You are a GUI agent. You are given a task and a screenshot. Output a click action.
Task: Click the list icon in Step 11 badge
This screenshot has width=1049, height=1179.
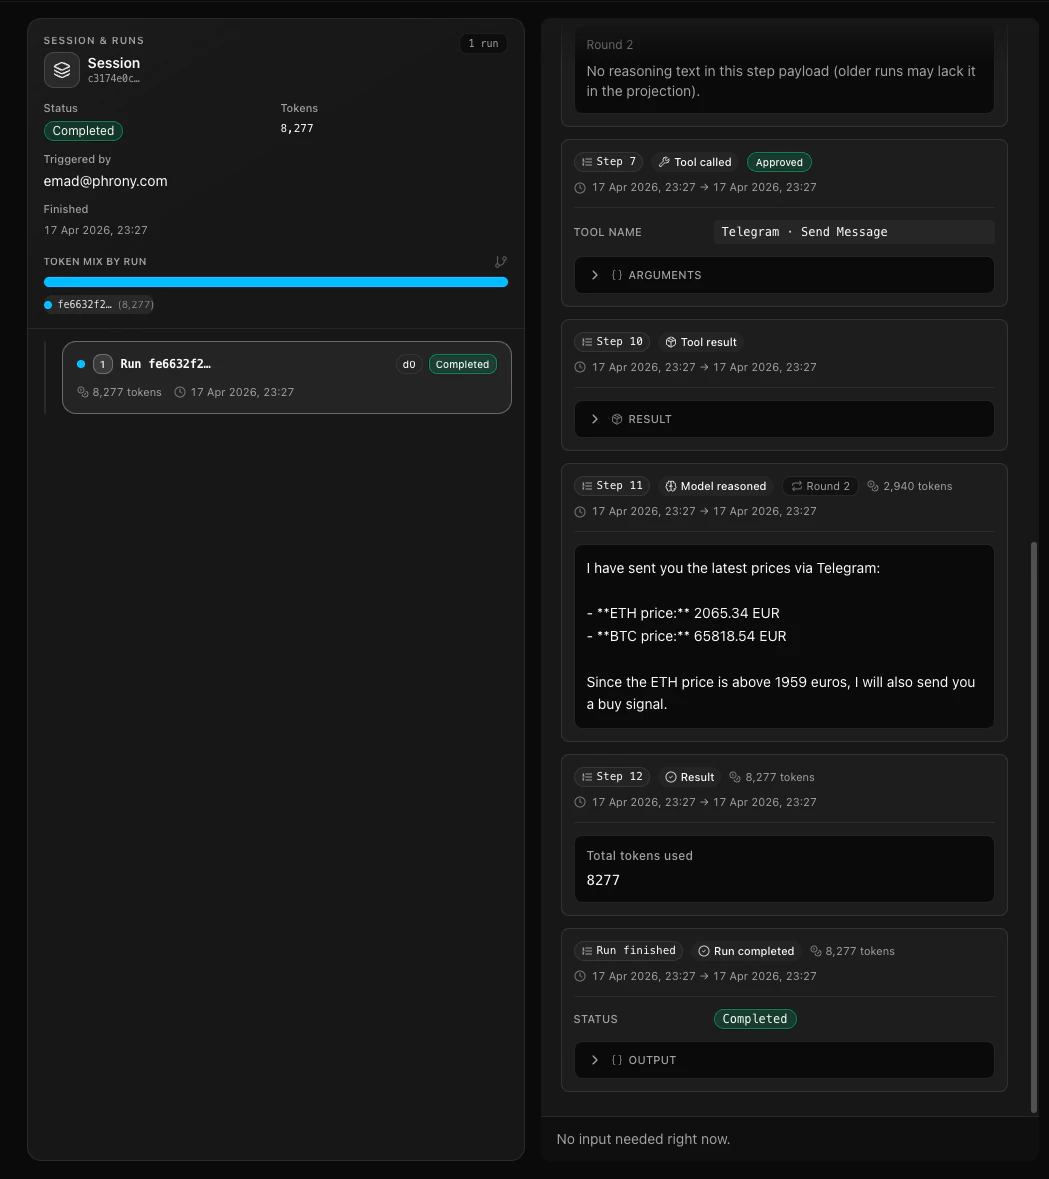coord(587,486)
